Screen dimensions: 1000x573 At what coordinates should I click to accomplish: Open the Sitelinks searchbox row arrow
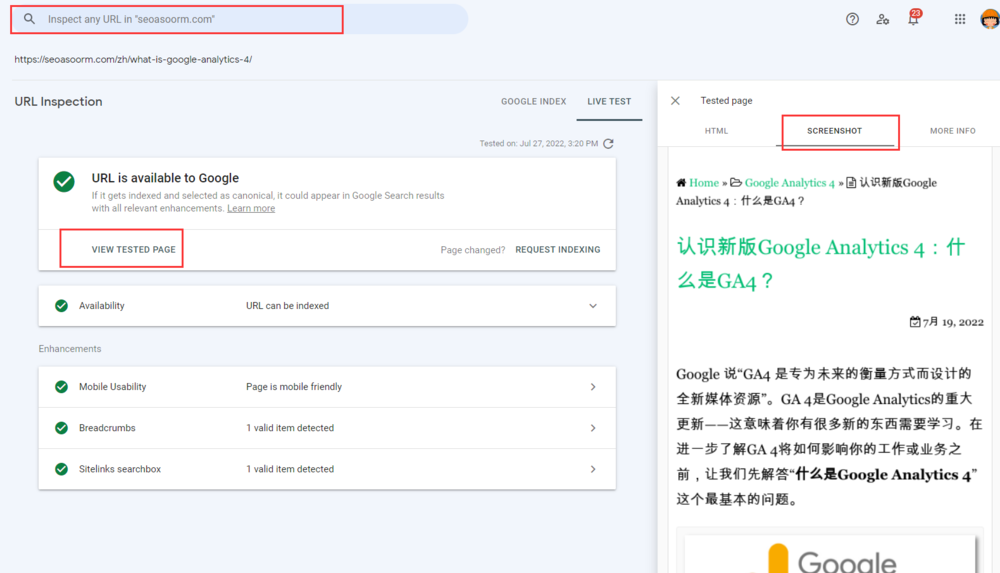(x=593, y=469)
